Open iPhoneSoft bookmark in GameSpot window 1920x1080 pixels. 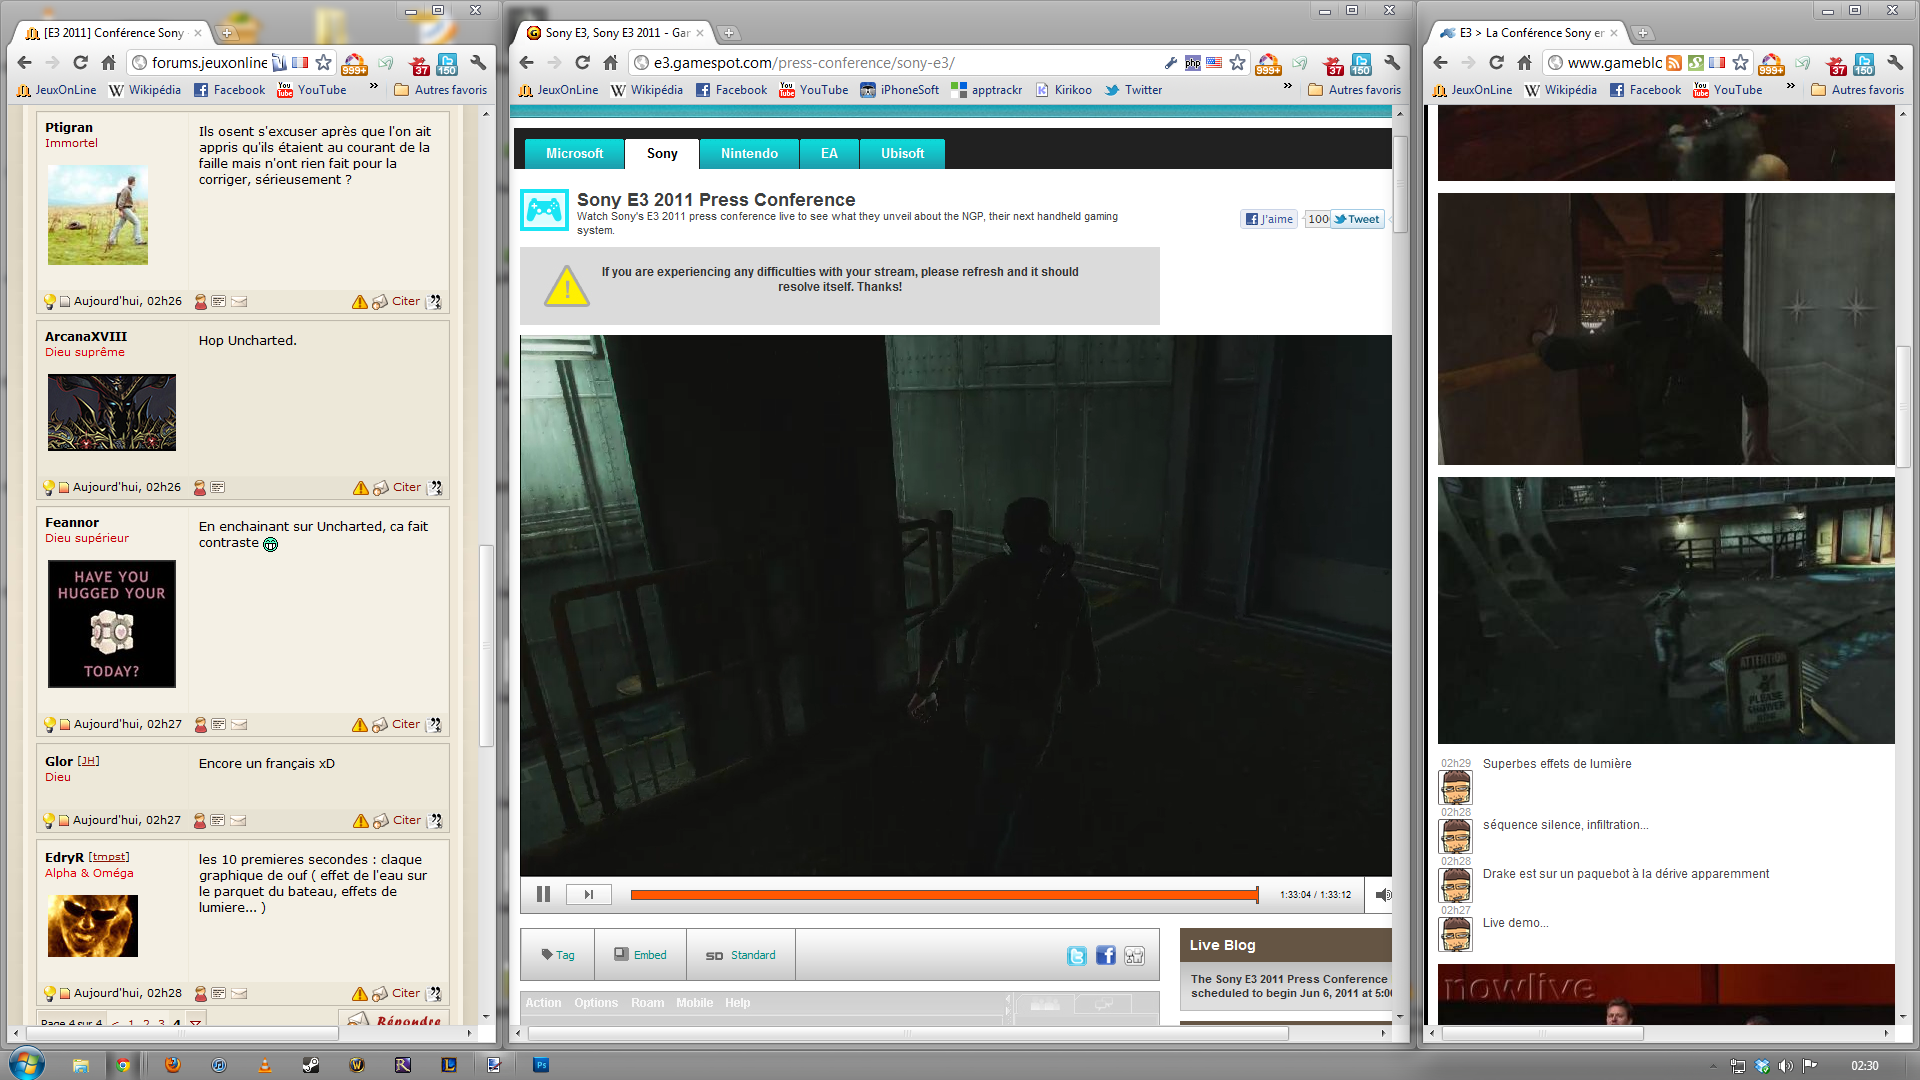pyautogui.click(x=900, y=90)
